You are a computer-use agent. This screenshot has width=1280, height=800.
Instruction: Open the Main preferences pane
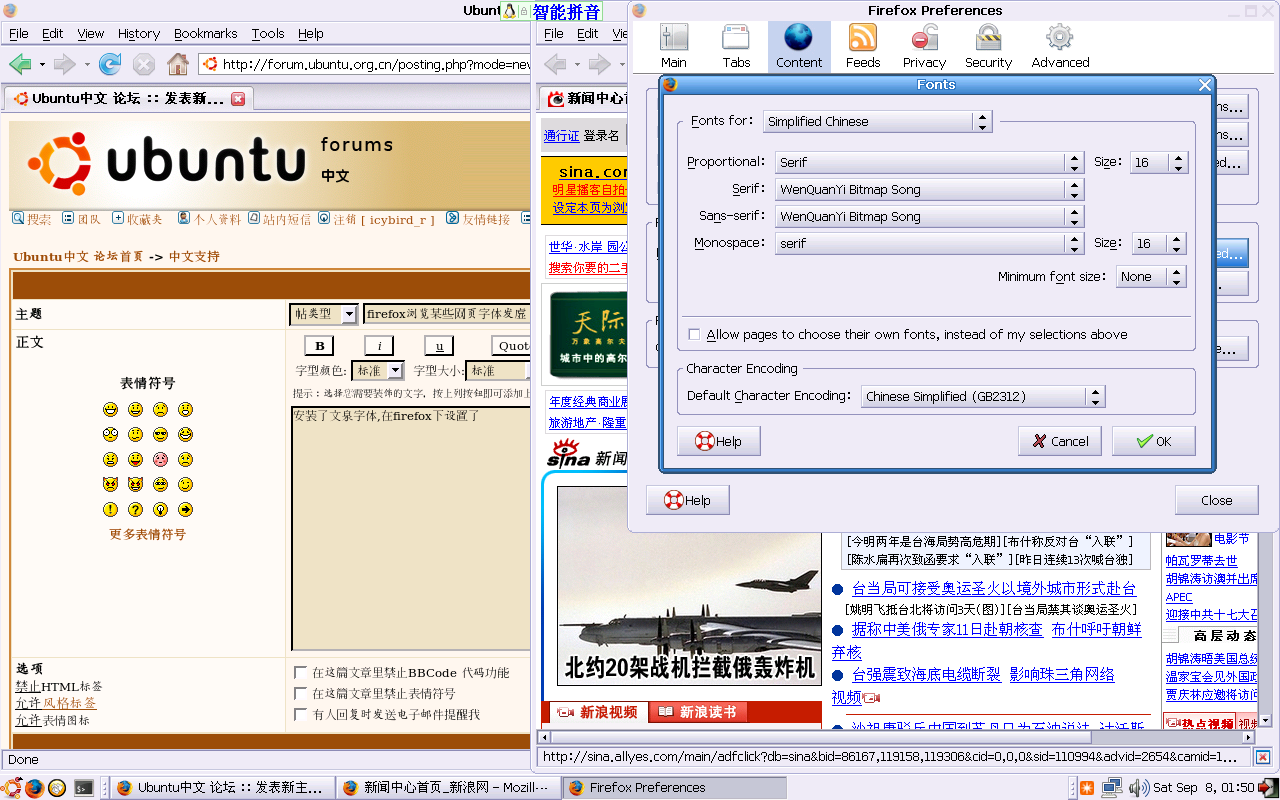pyautogui.click(x=674, y=47)
